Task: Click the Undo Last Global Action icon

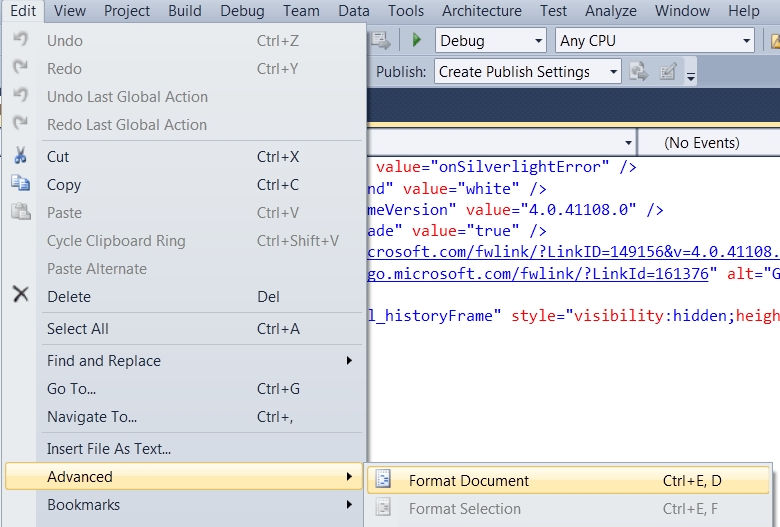Action: click(x=20, y=95)
